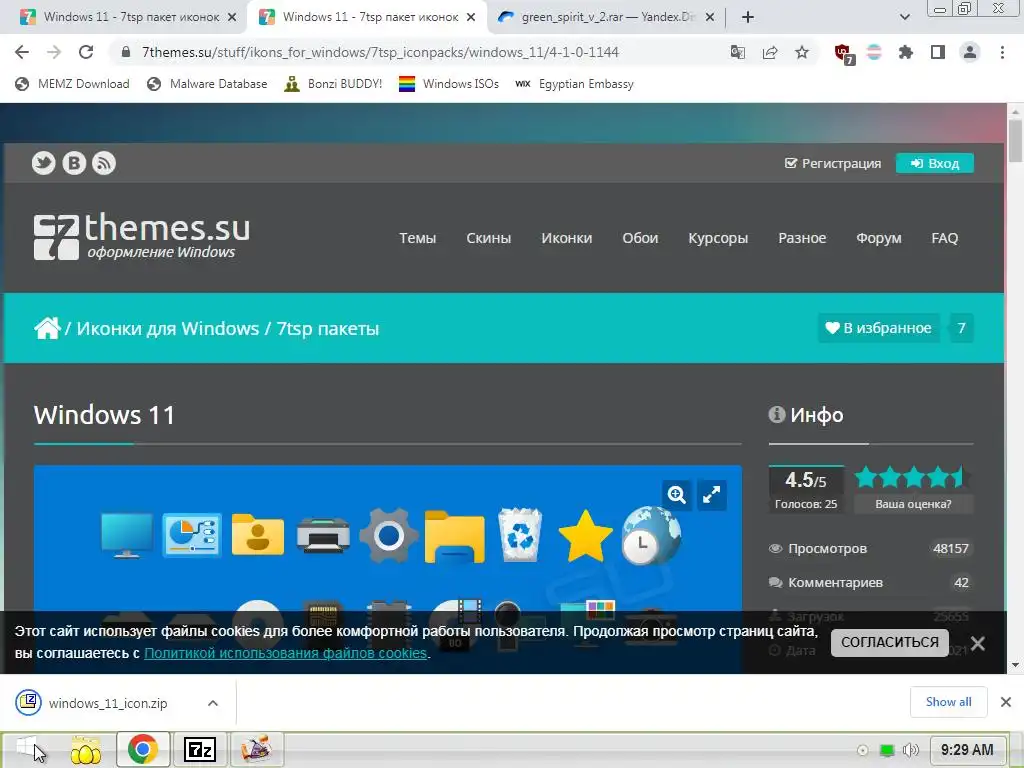The height and width of the screenshot is (768, 1024).
Task: Open MEMZ Download bookmark
Action: pyautogui.click(x=72, y=84)
